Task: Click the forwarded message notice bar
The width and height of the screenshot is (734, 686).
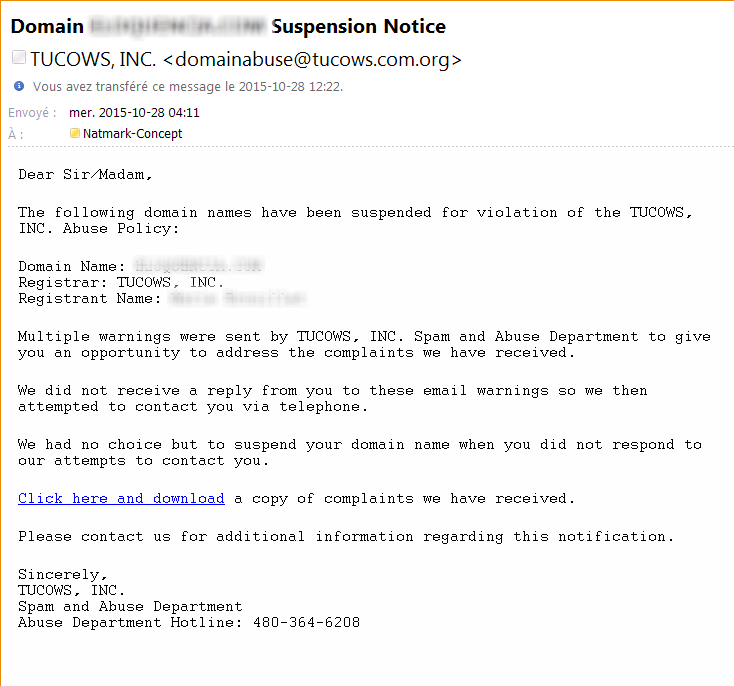Action: [x=188, y=87]
